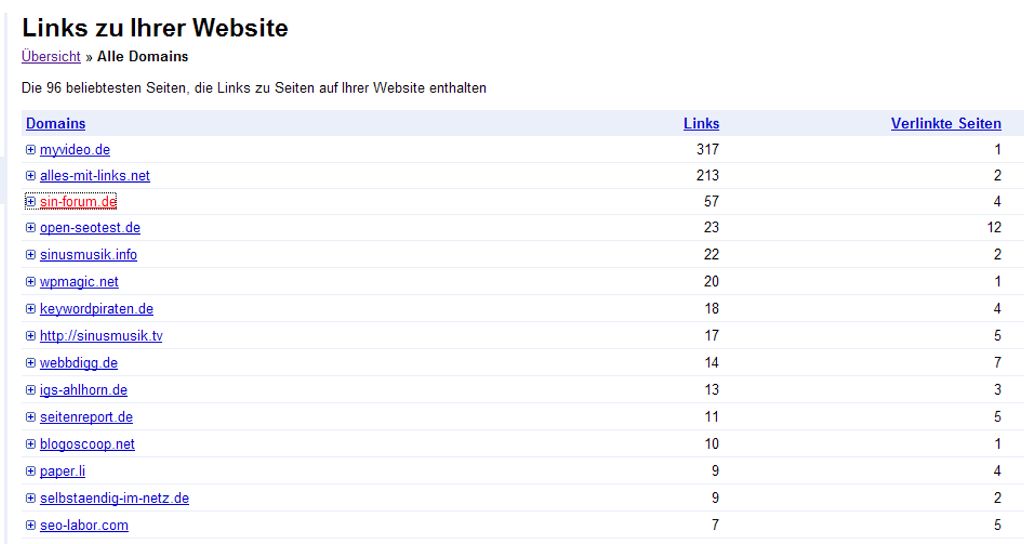Expand the wpmagic.net row
1024x544 pixels.
pyautogui.click(x=31, y=282)
